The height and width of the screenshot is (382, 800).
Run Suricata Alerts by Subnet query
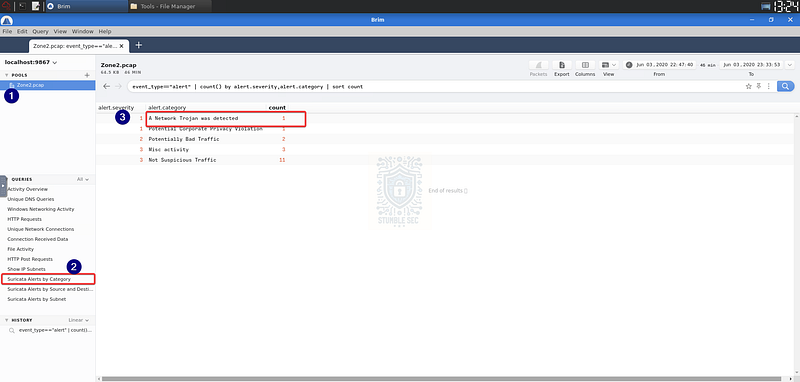pyautogui.click(x=36, y=299)
